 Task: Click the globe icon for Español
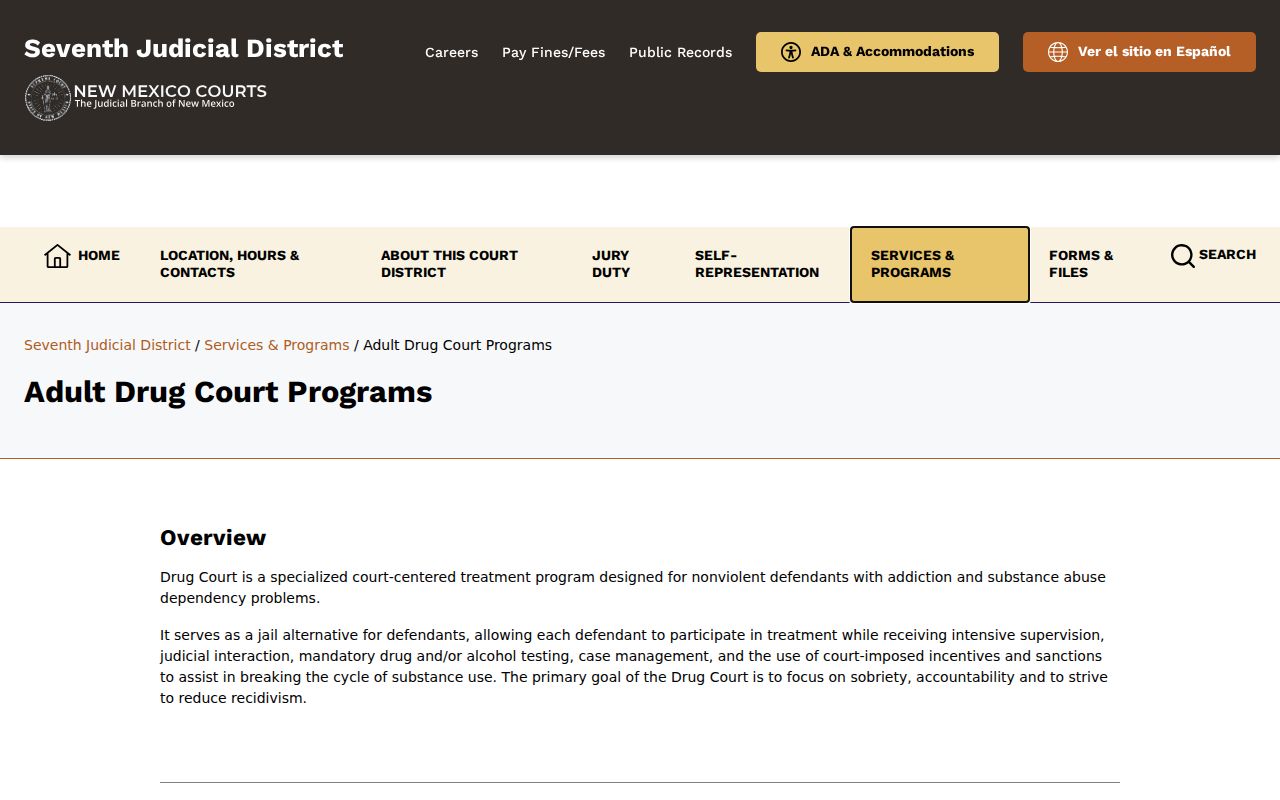(1058, 52)
